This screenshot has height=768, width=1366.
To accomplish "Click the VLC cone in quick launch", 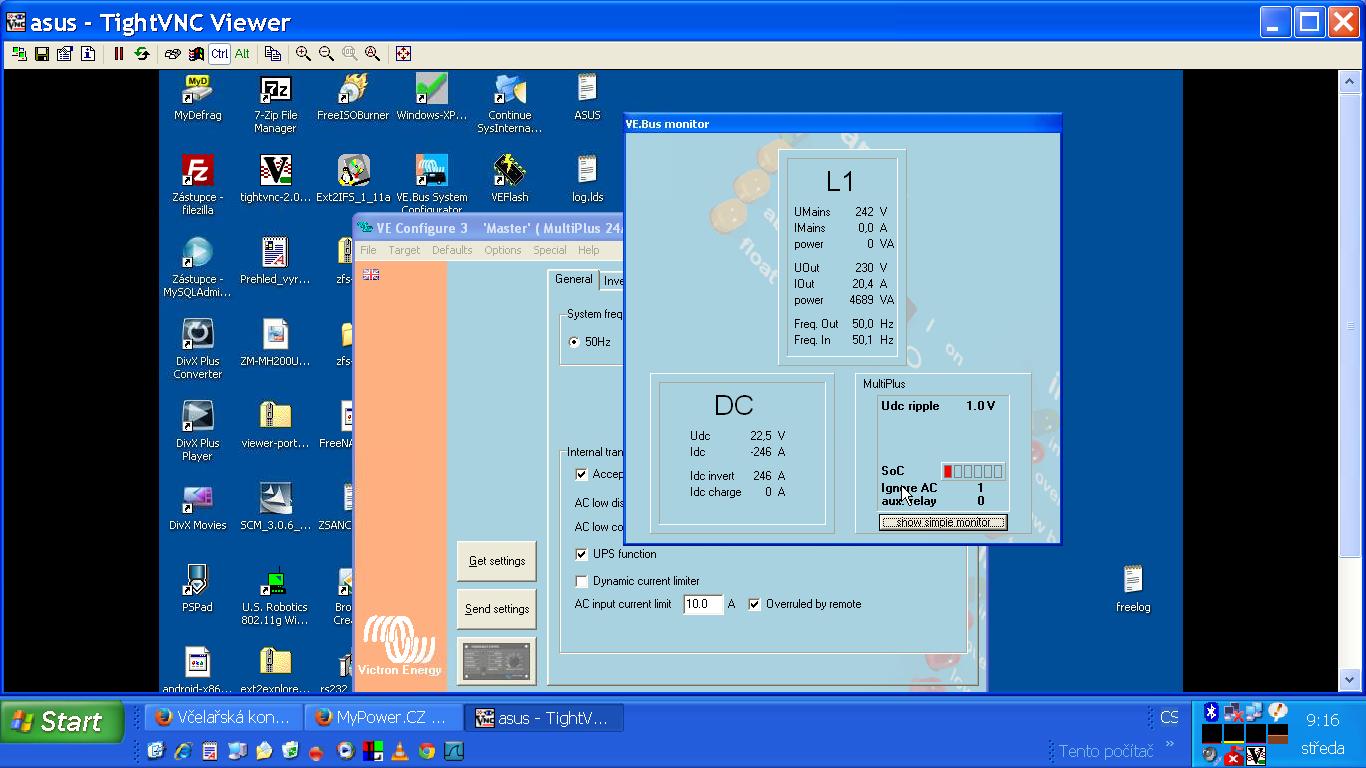I will [x=399, y=751].
